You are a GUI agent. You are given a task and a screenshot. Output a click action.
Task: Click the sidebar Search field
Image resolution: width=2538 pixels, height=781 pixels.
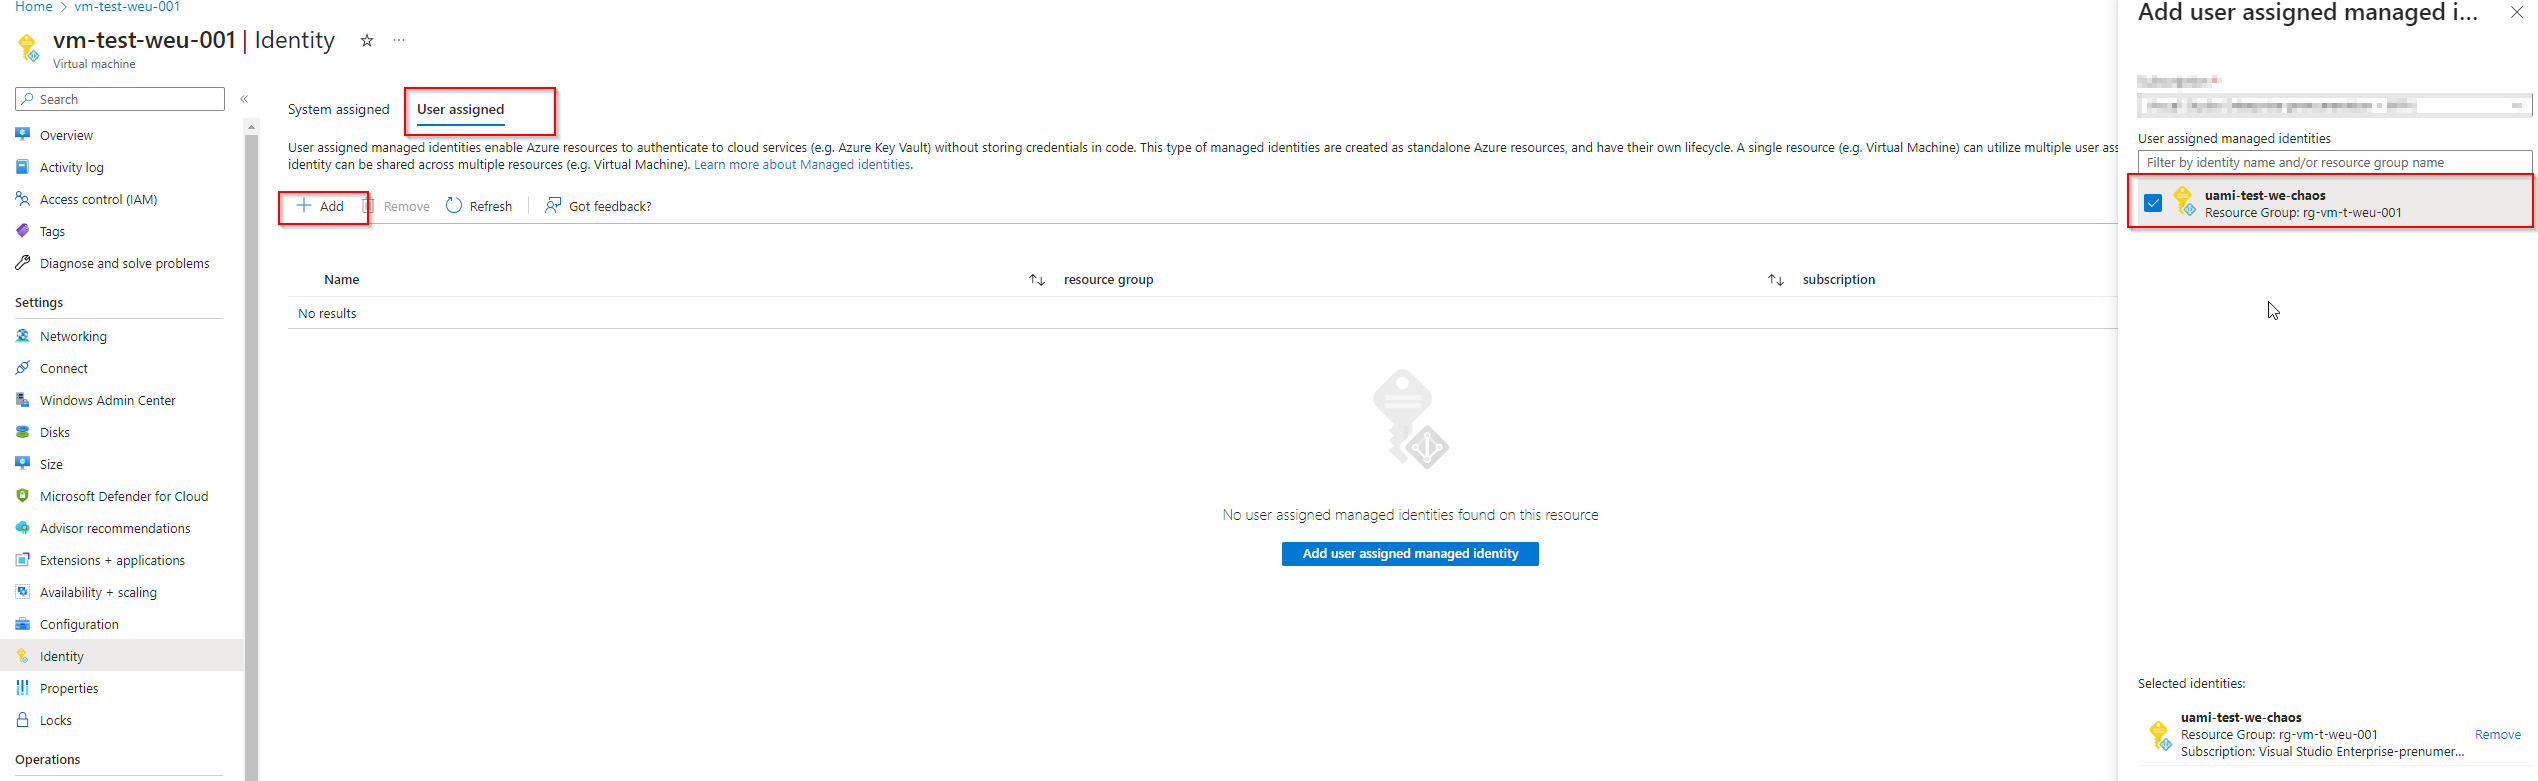[x=120, y=99]
